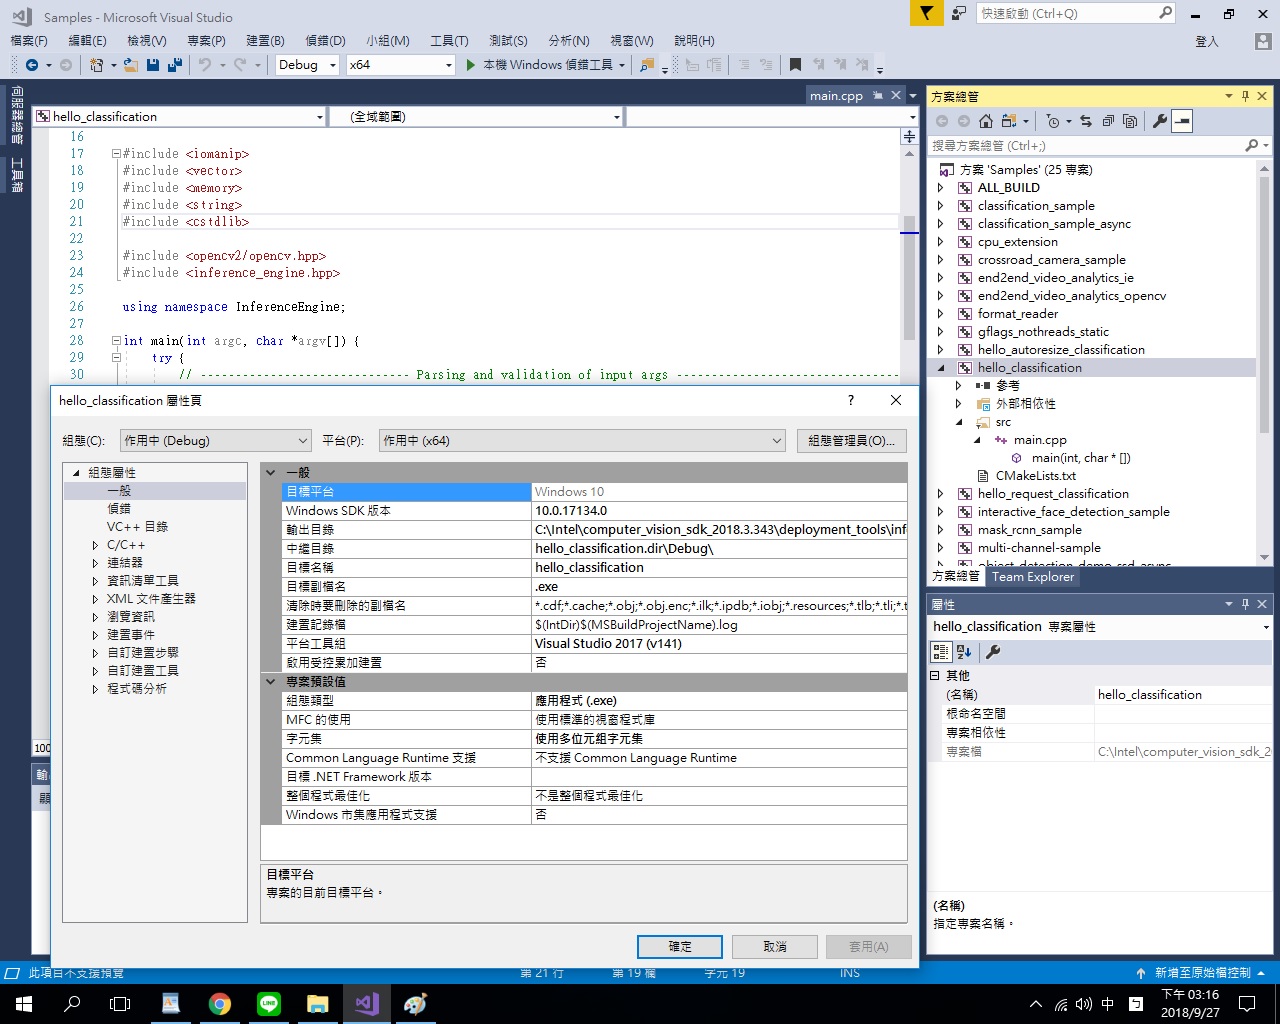Viewport: 1280px width, 1024px height.
Task: Select VC++ 目錄 in the property tree
Action: click(137, 527)
